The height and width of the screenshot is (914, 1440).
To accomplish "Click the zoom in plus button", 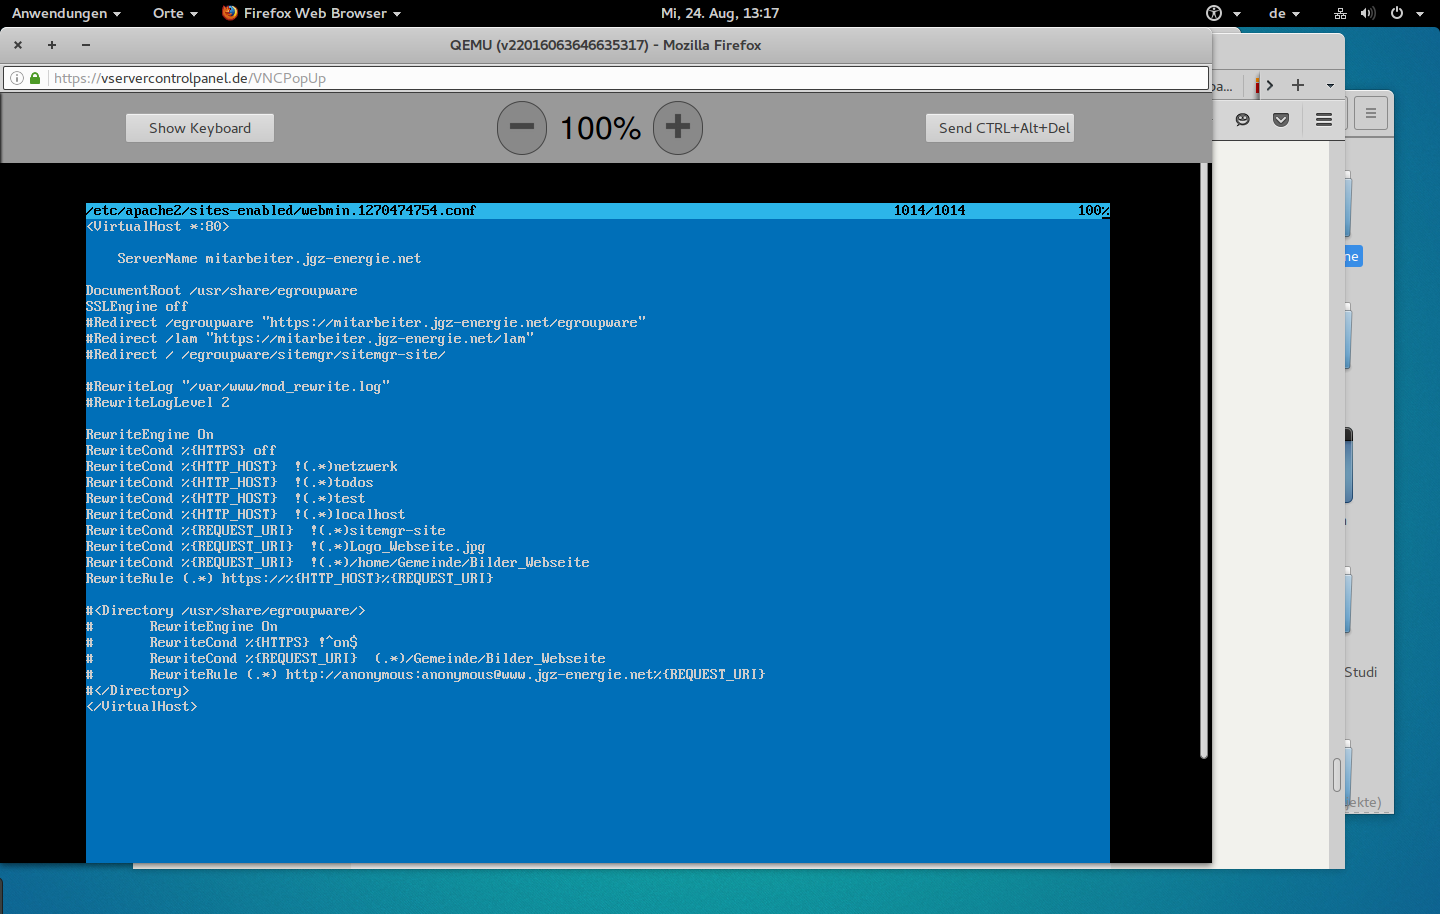I will tap(678, 128).
